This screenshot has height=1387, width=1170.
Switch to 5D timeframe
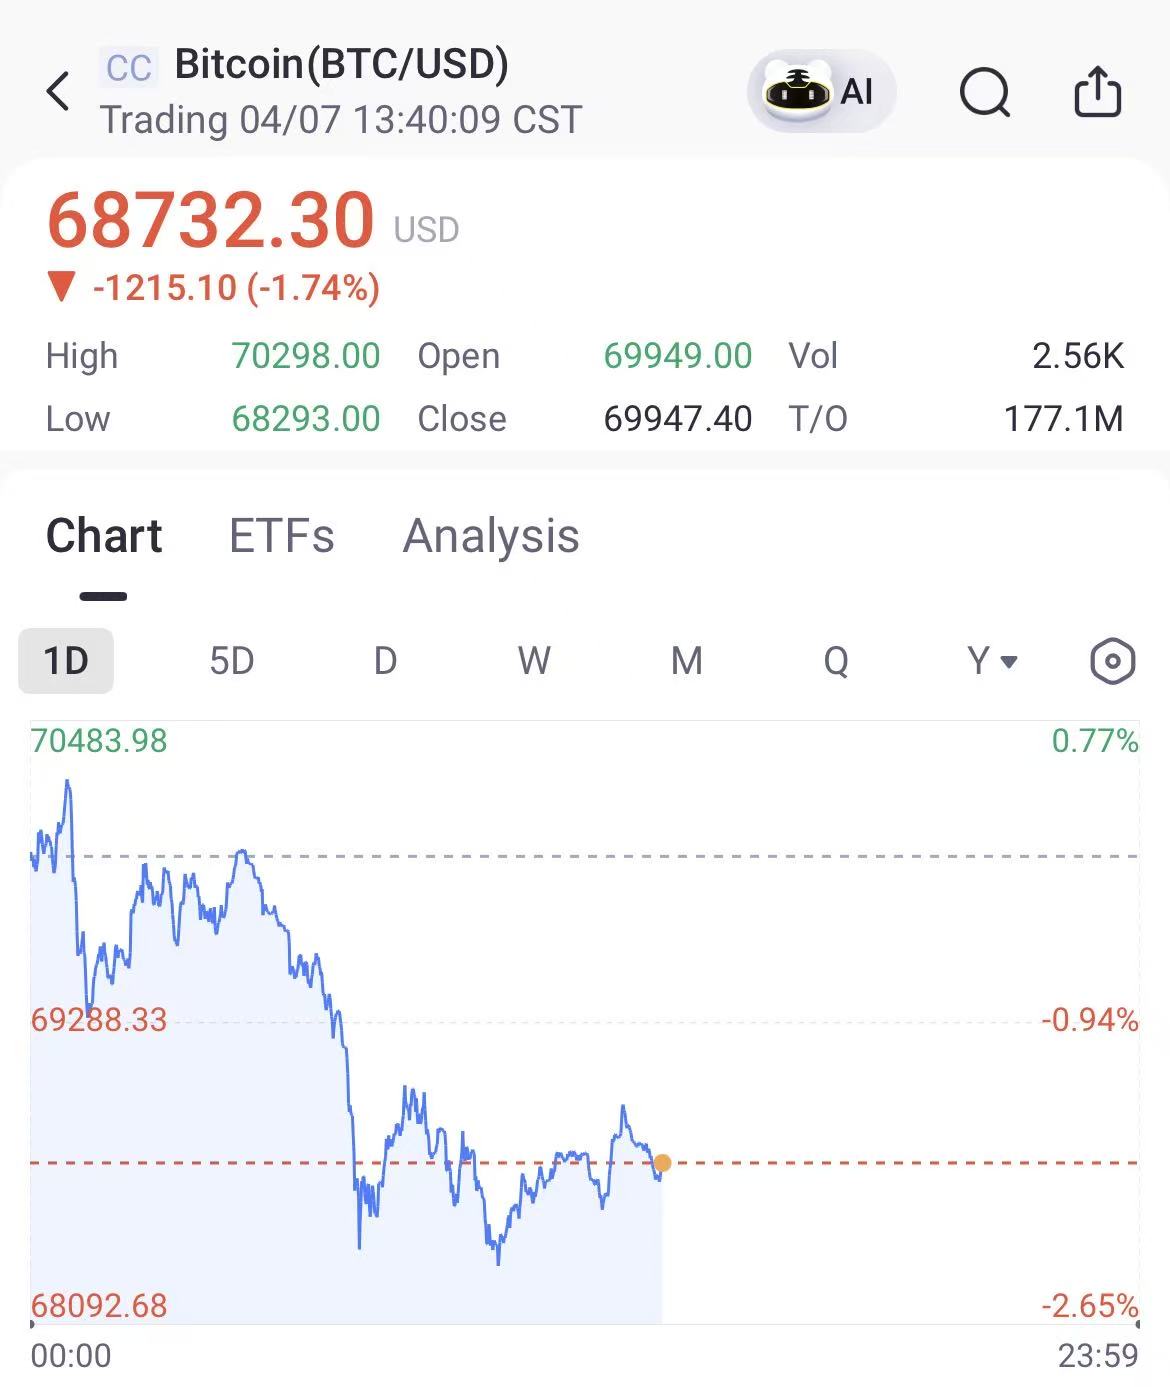(231, 661)
